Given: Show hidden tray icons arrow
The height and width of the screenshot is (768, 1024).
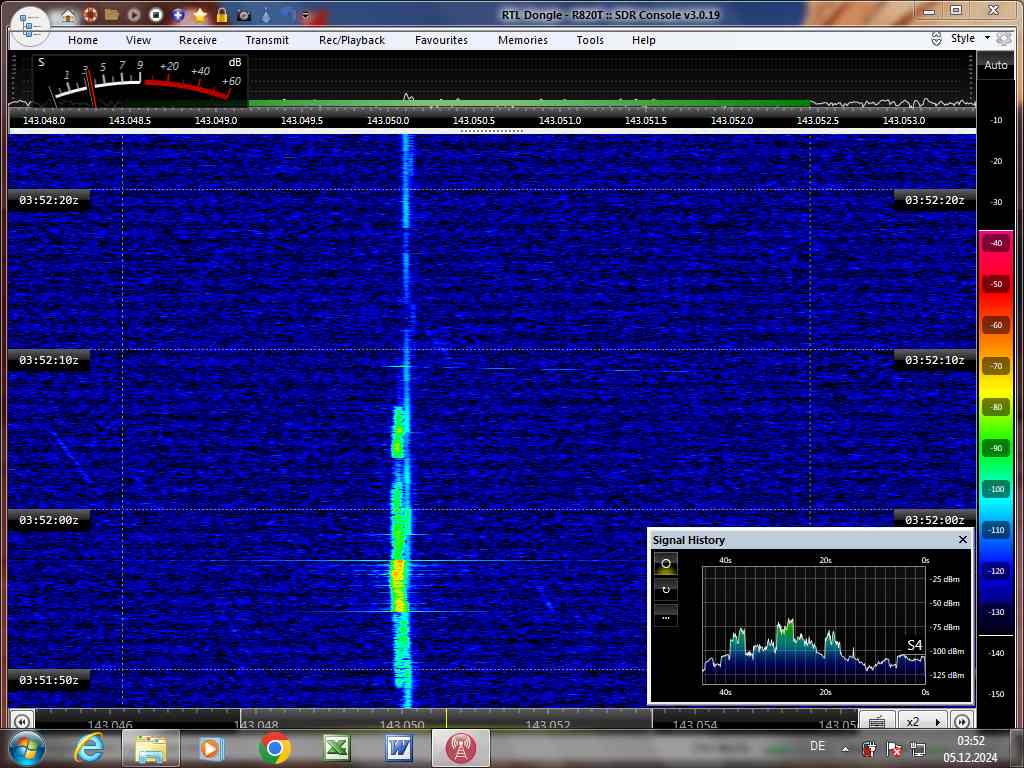Looking at the screenshot, I should [845, 749].
